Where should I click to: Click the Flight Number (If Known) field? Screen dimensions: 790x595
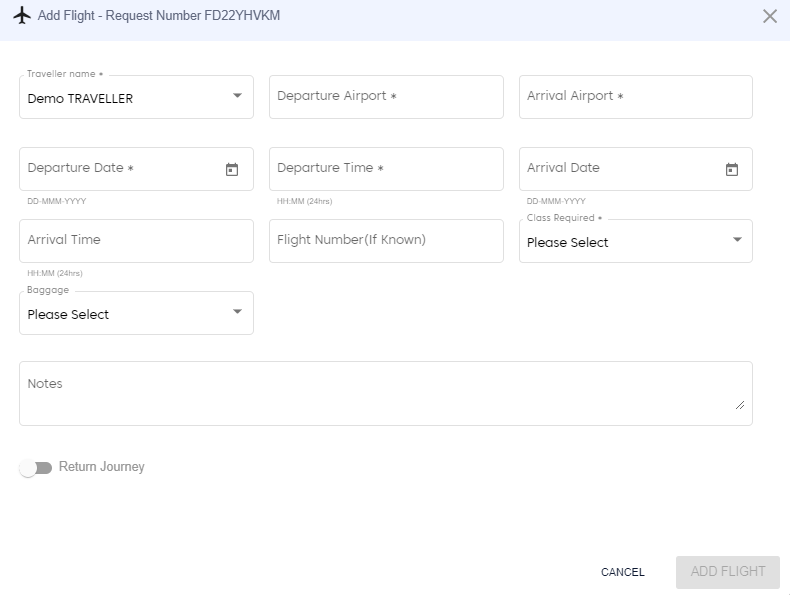point(386,241)
